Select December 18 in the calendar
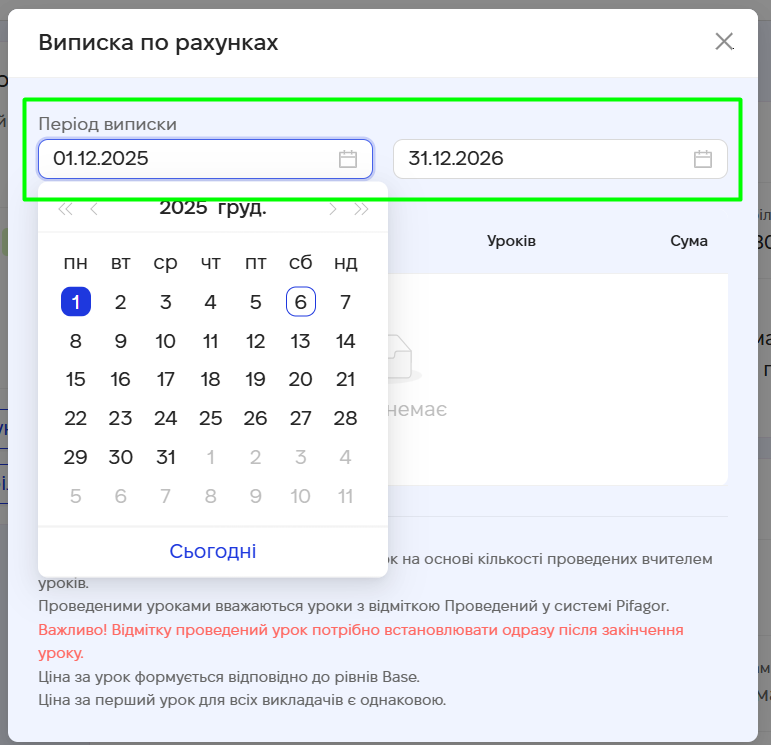771x745 pixels. tap(210, 380)
